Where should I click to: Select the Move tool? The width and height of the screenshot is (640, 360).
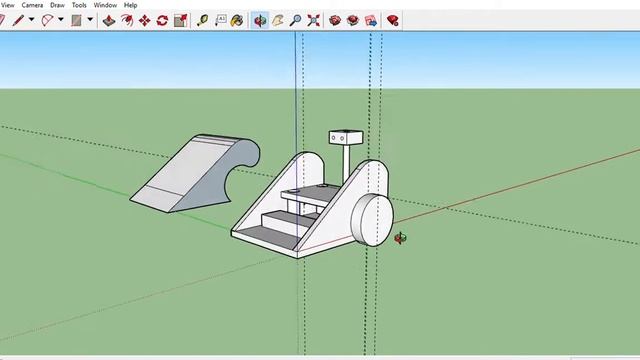tap(144, 20)
